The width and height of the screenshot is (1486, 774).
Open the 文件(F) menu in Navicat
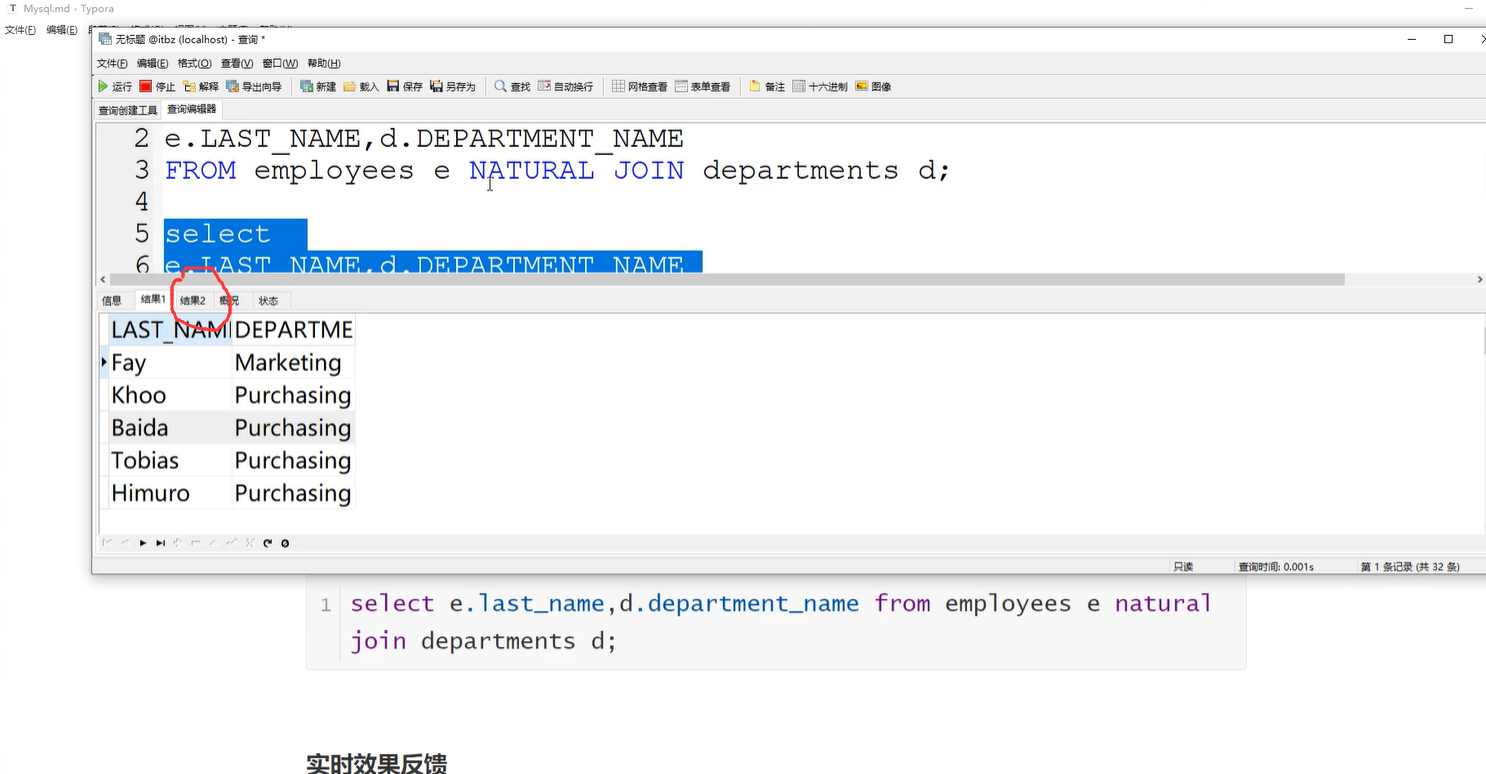click(112, 63)
